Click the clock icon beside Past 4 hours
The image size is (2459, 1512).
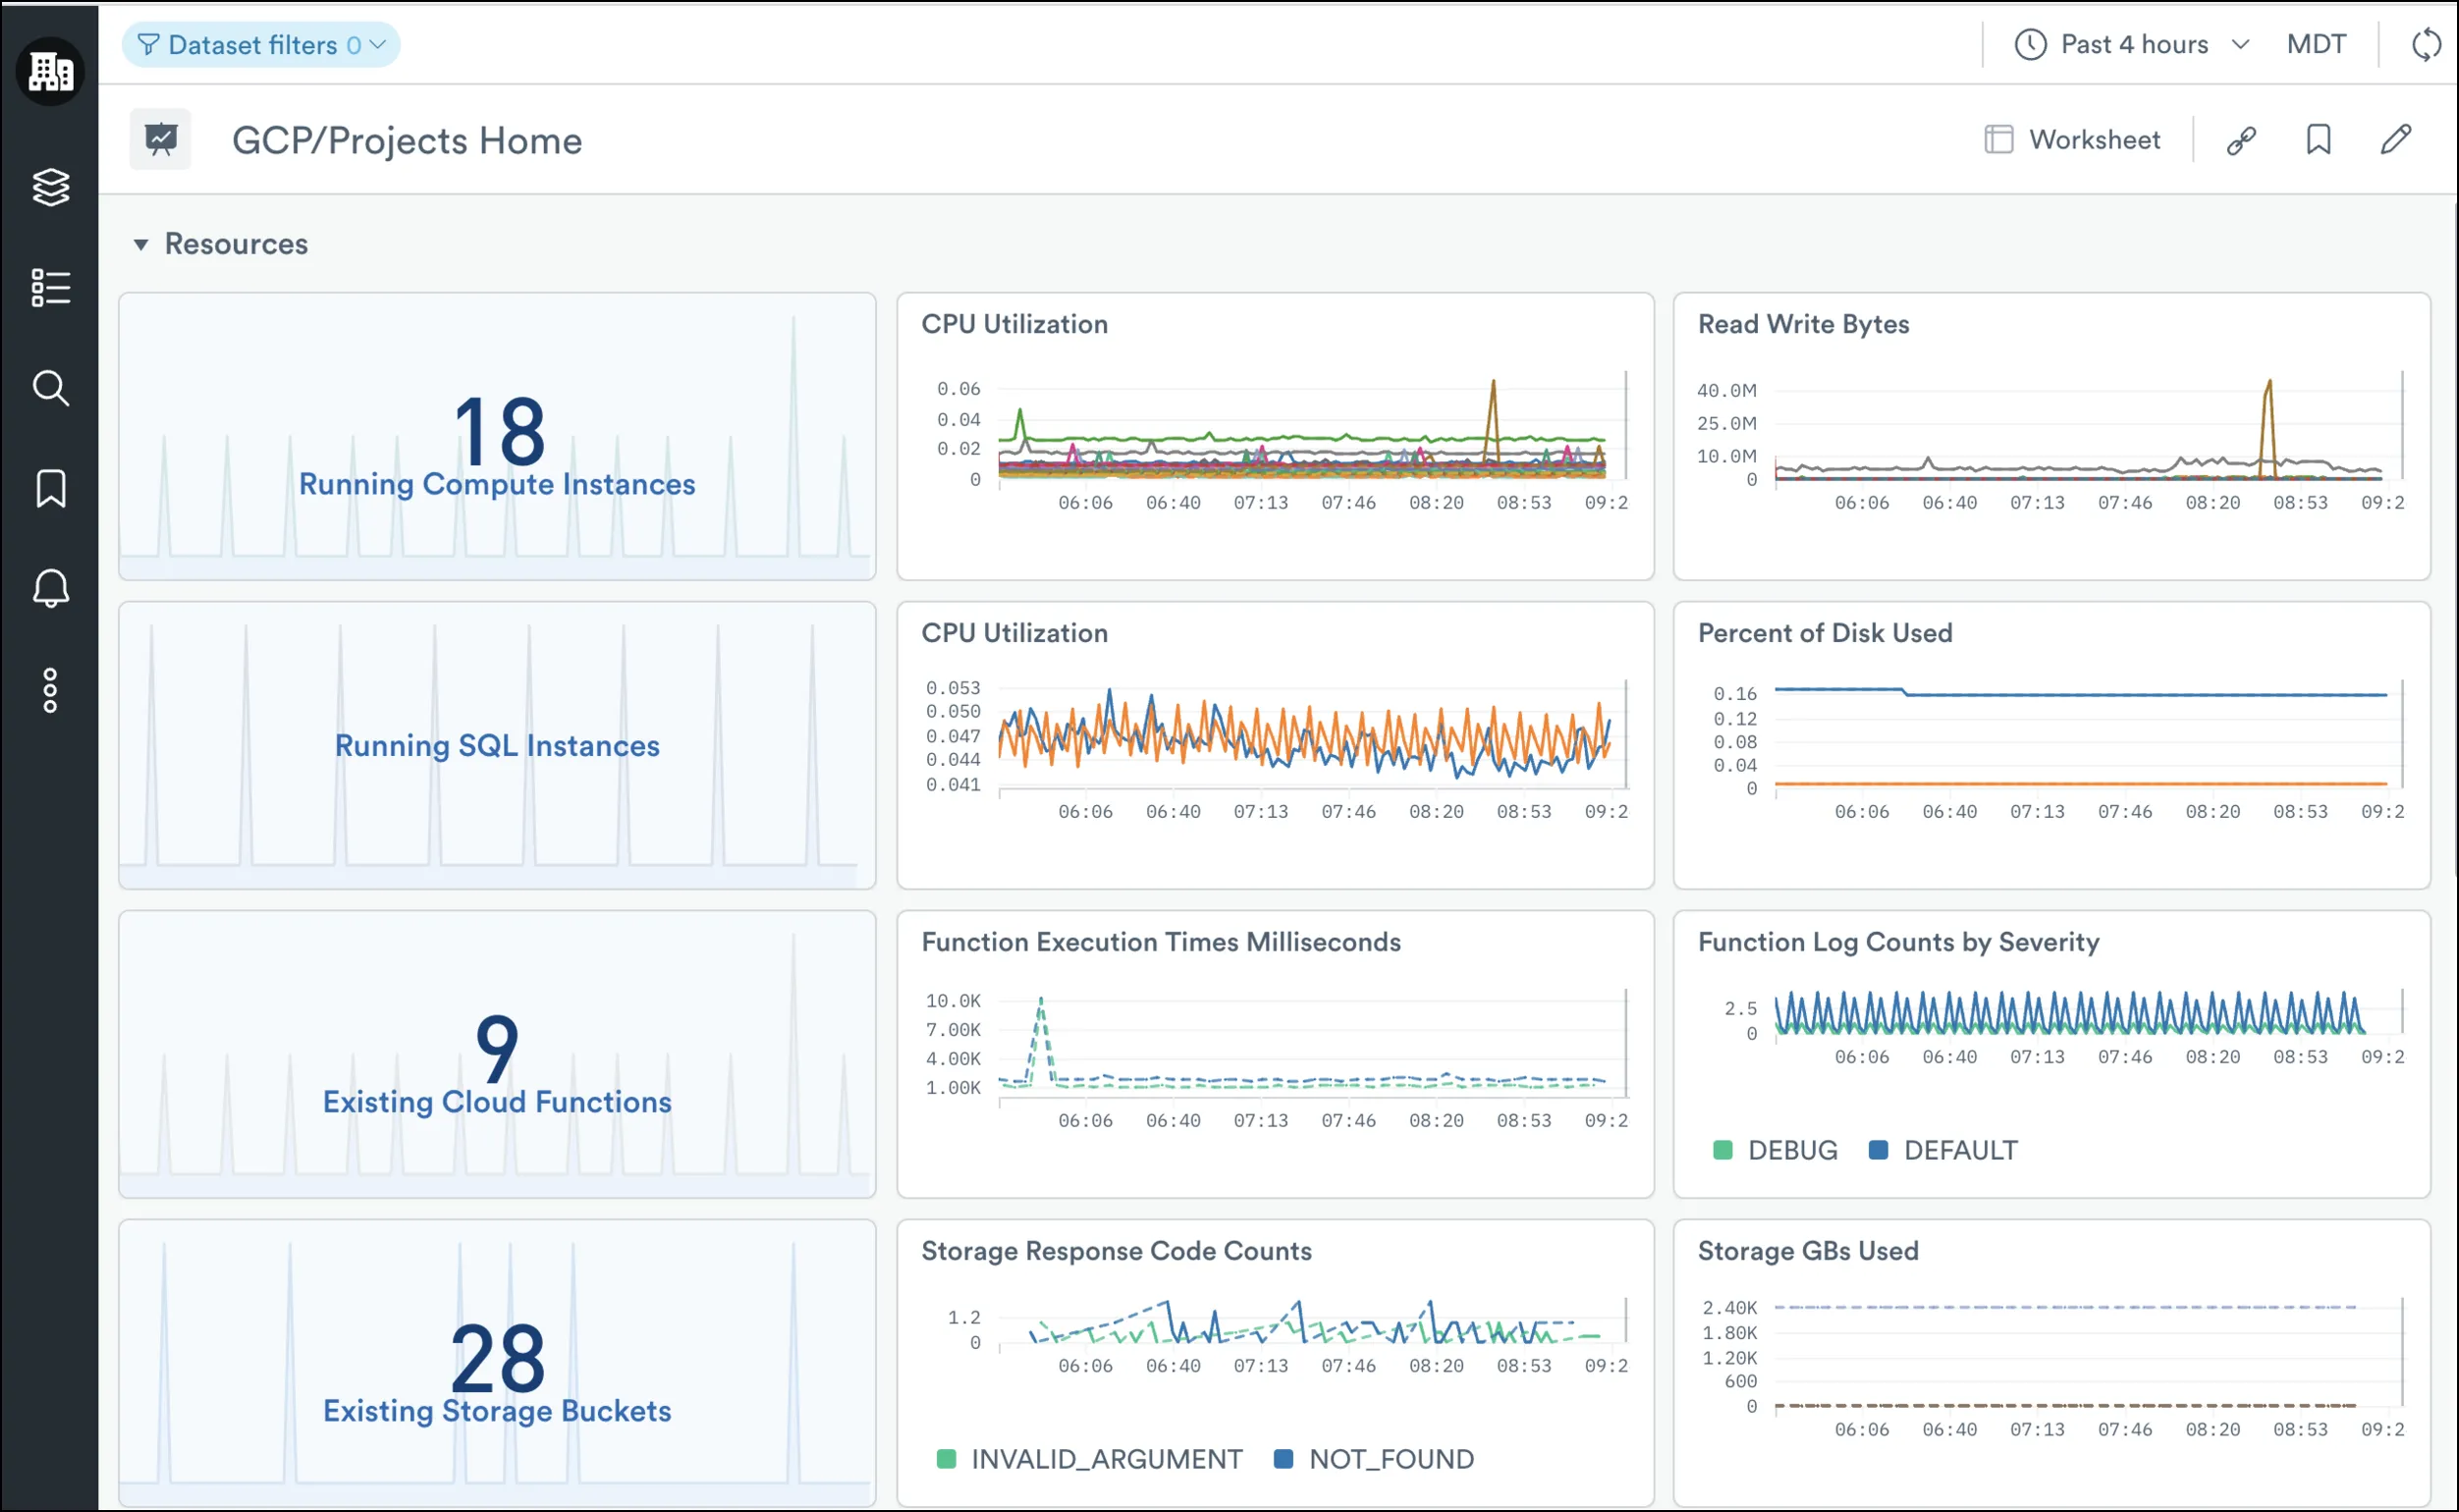[x=2030, y=45]
